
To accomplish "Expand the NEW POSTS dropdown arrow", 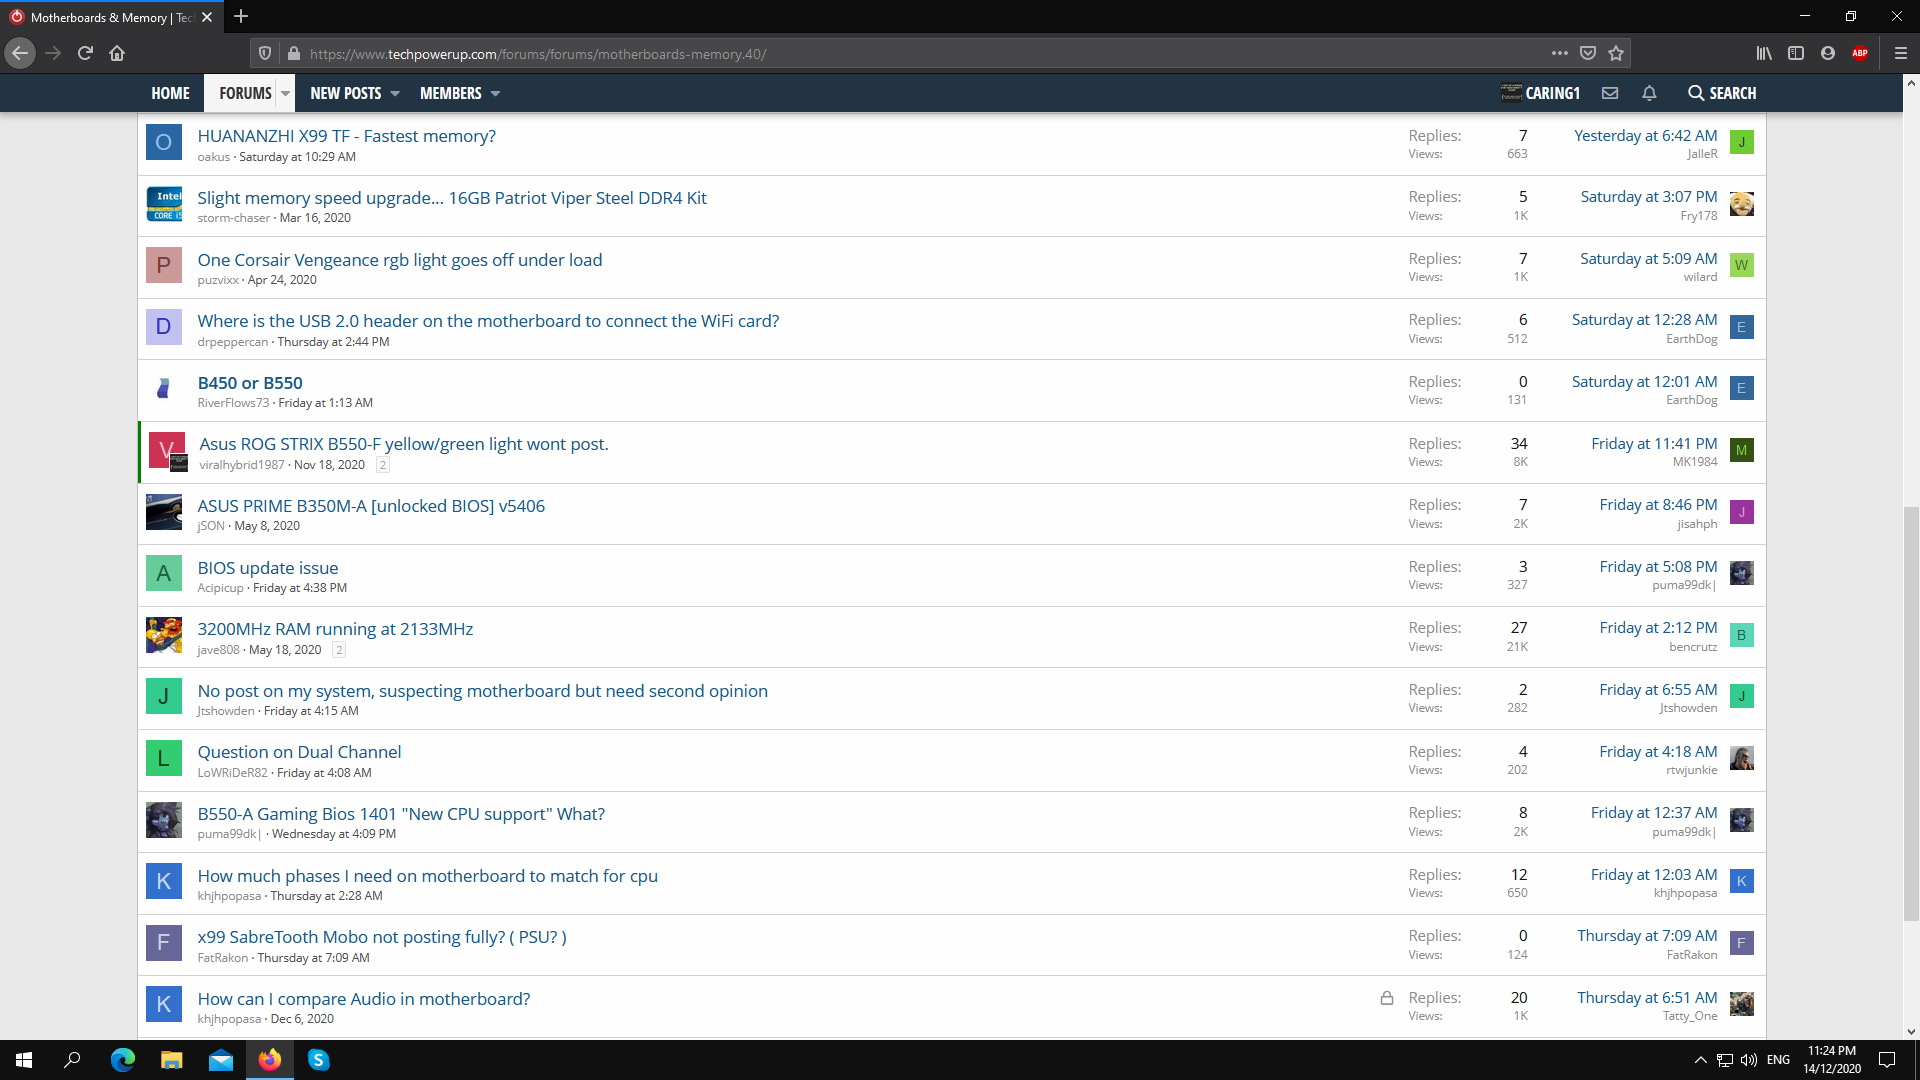I will tap(394, 92).
